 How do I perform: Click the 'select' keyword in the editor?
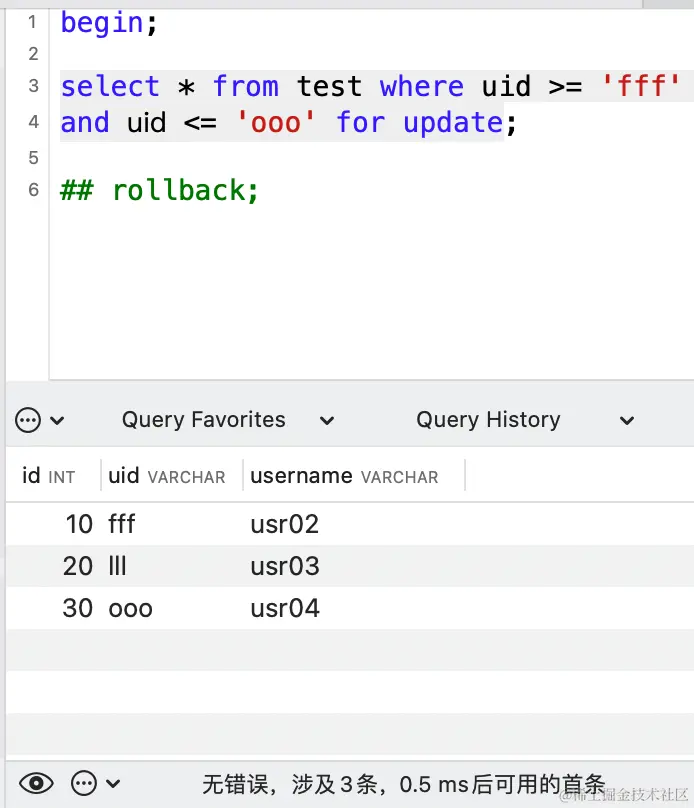(110, 86)
